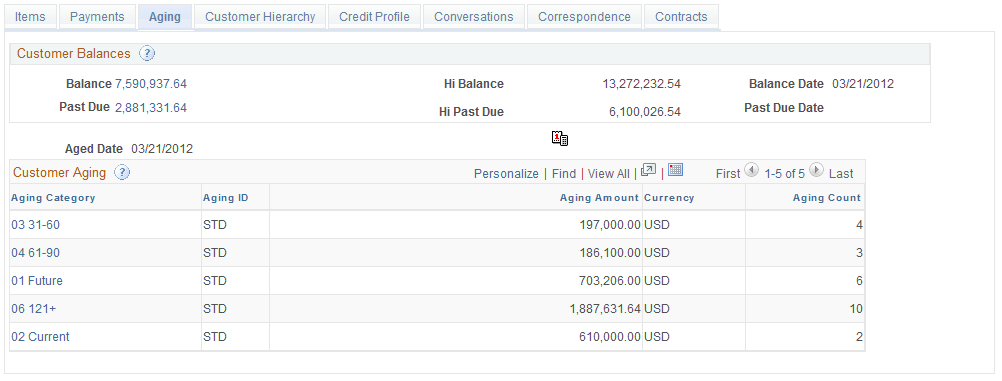Go to next rows arrow icon
This screenshot has width=1002, height=381.
(816, 170)
